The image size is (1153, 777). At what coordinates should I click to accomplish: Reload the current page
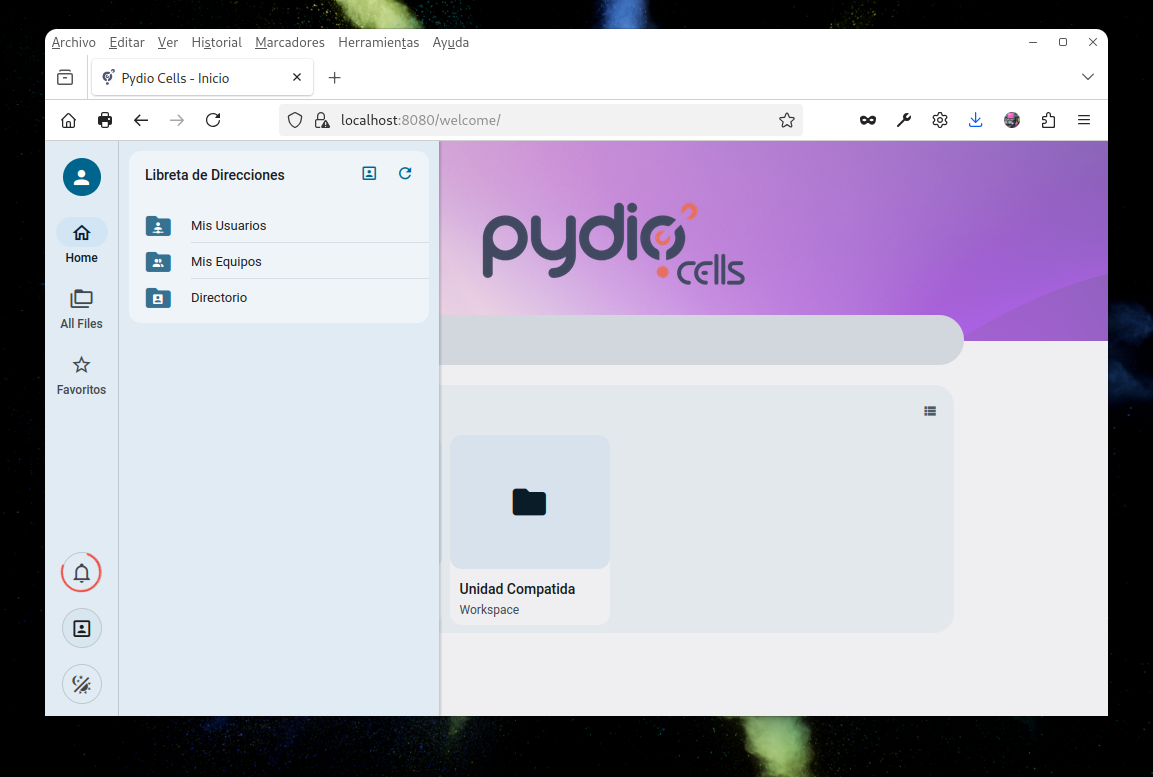coord(213,120)
